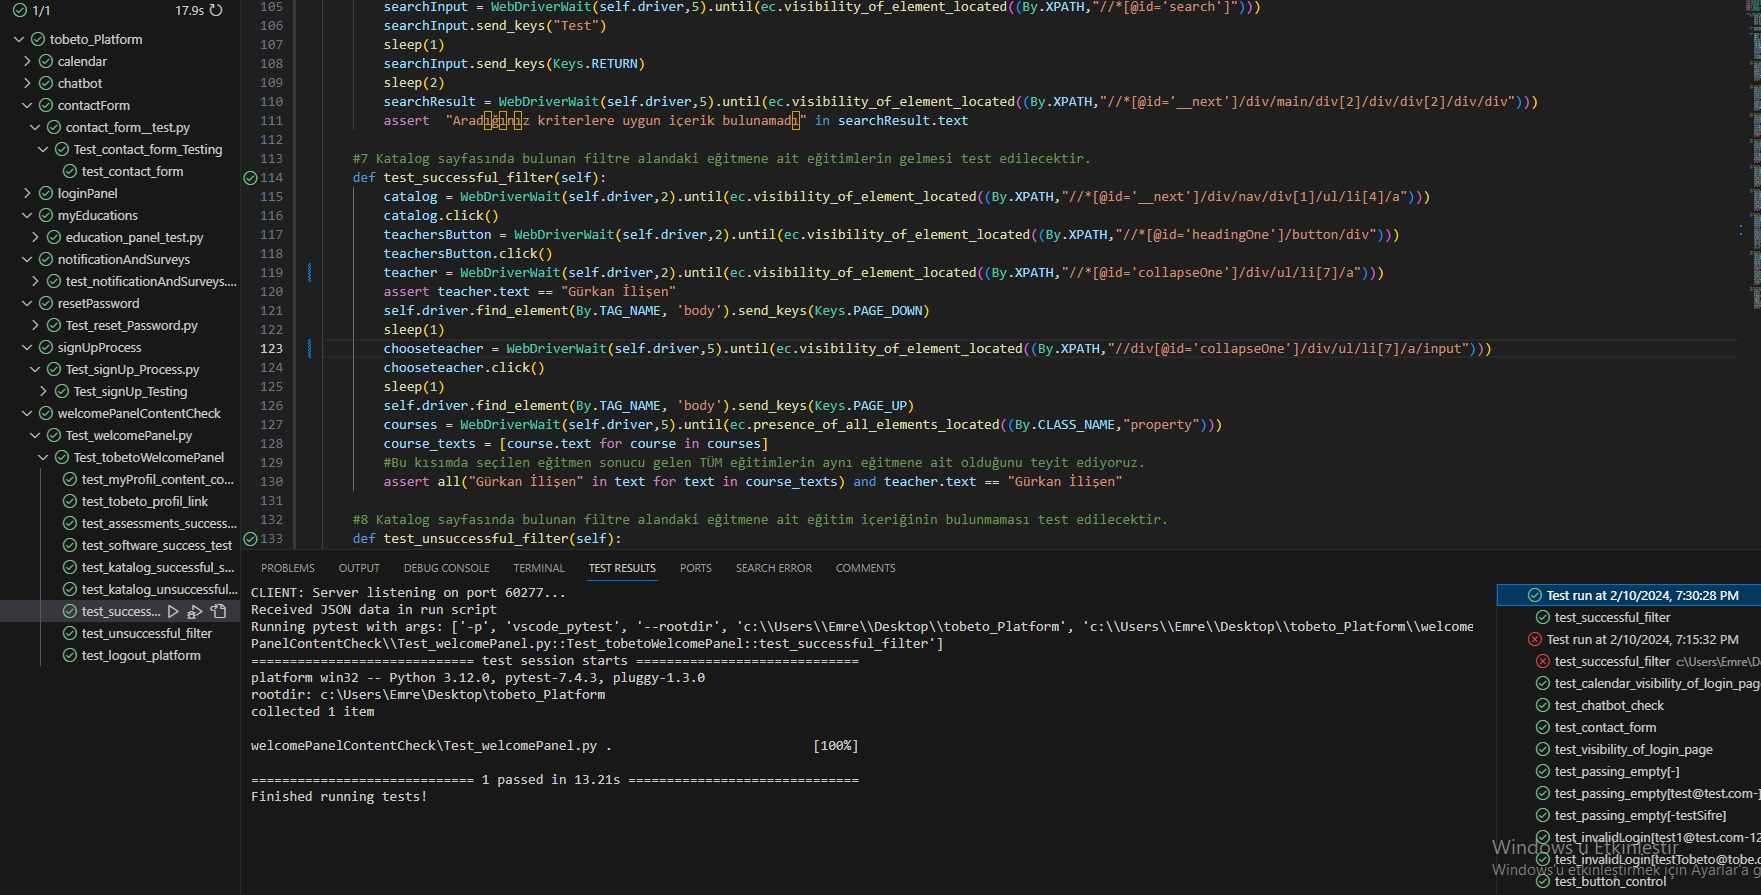Debug the test_success... test
This screenshot has width=1761, height=895.
195,611
